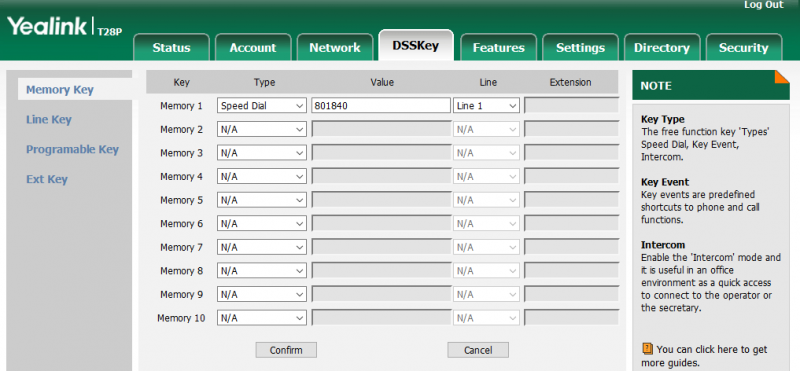Image resolution: width=800 pixels, height=371 pixels.
Task: Click the guide book icon
Action: coord(647,349)
